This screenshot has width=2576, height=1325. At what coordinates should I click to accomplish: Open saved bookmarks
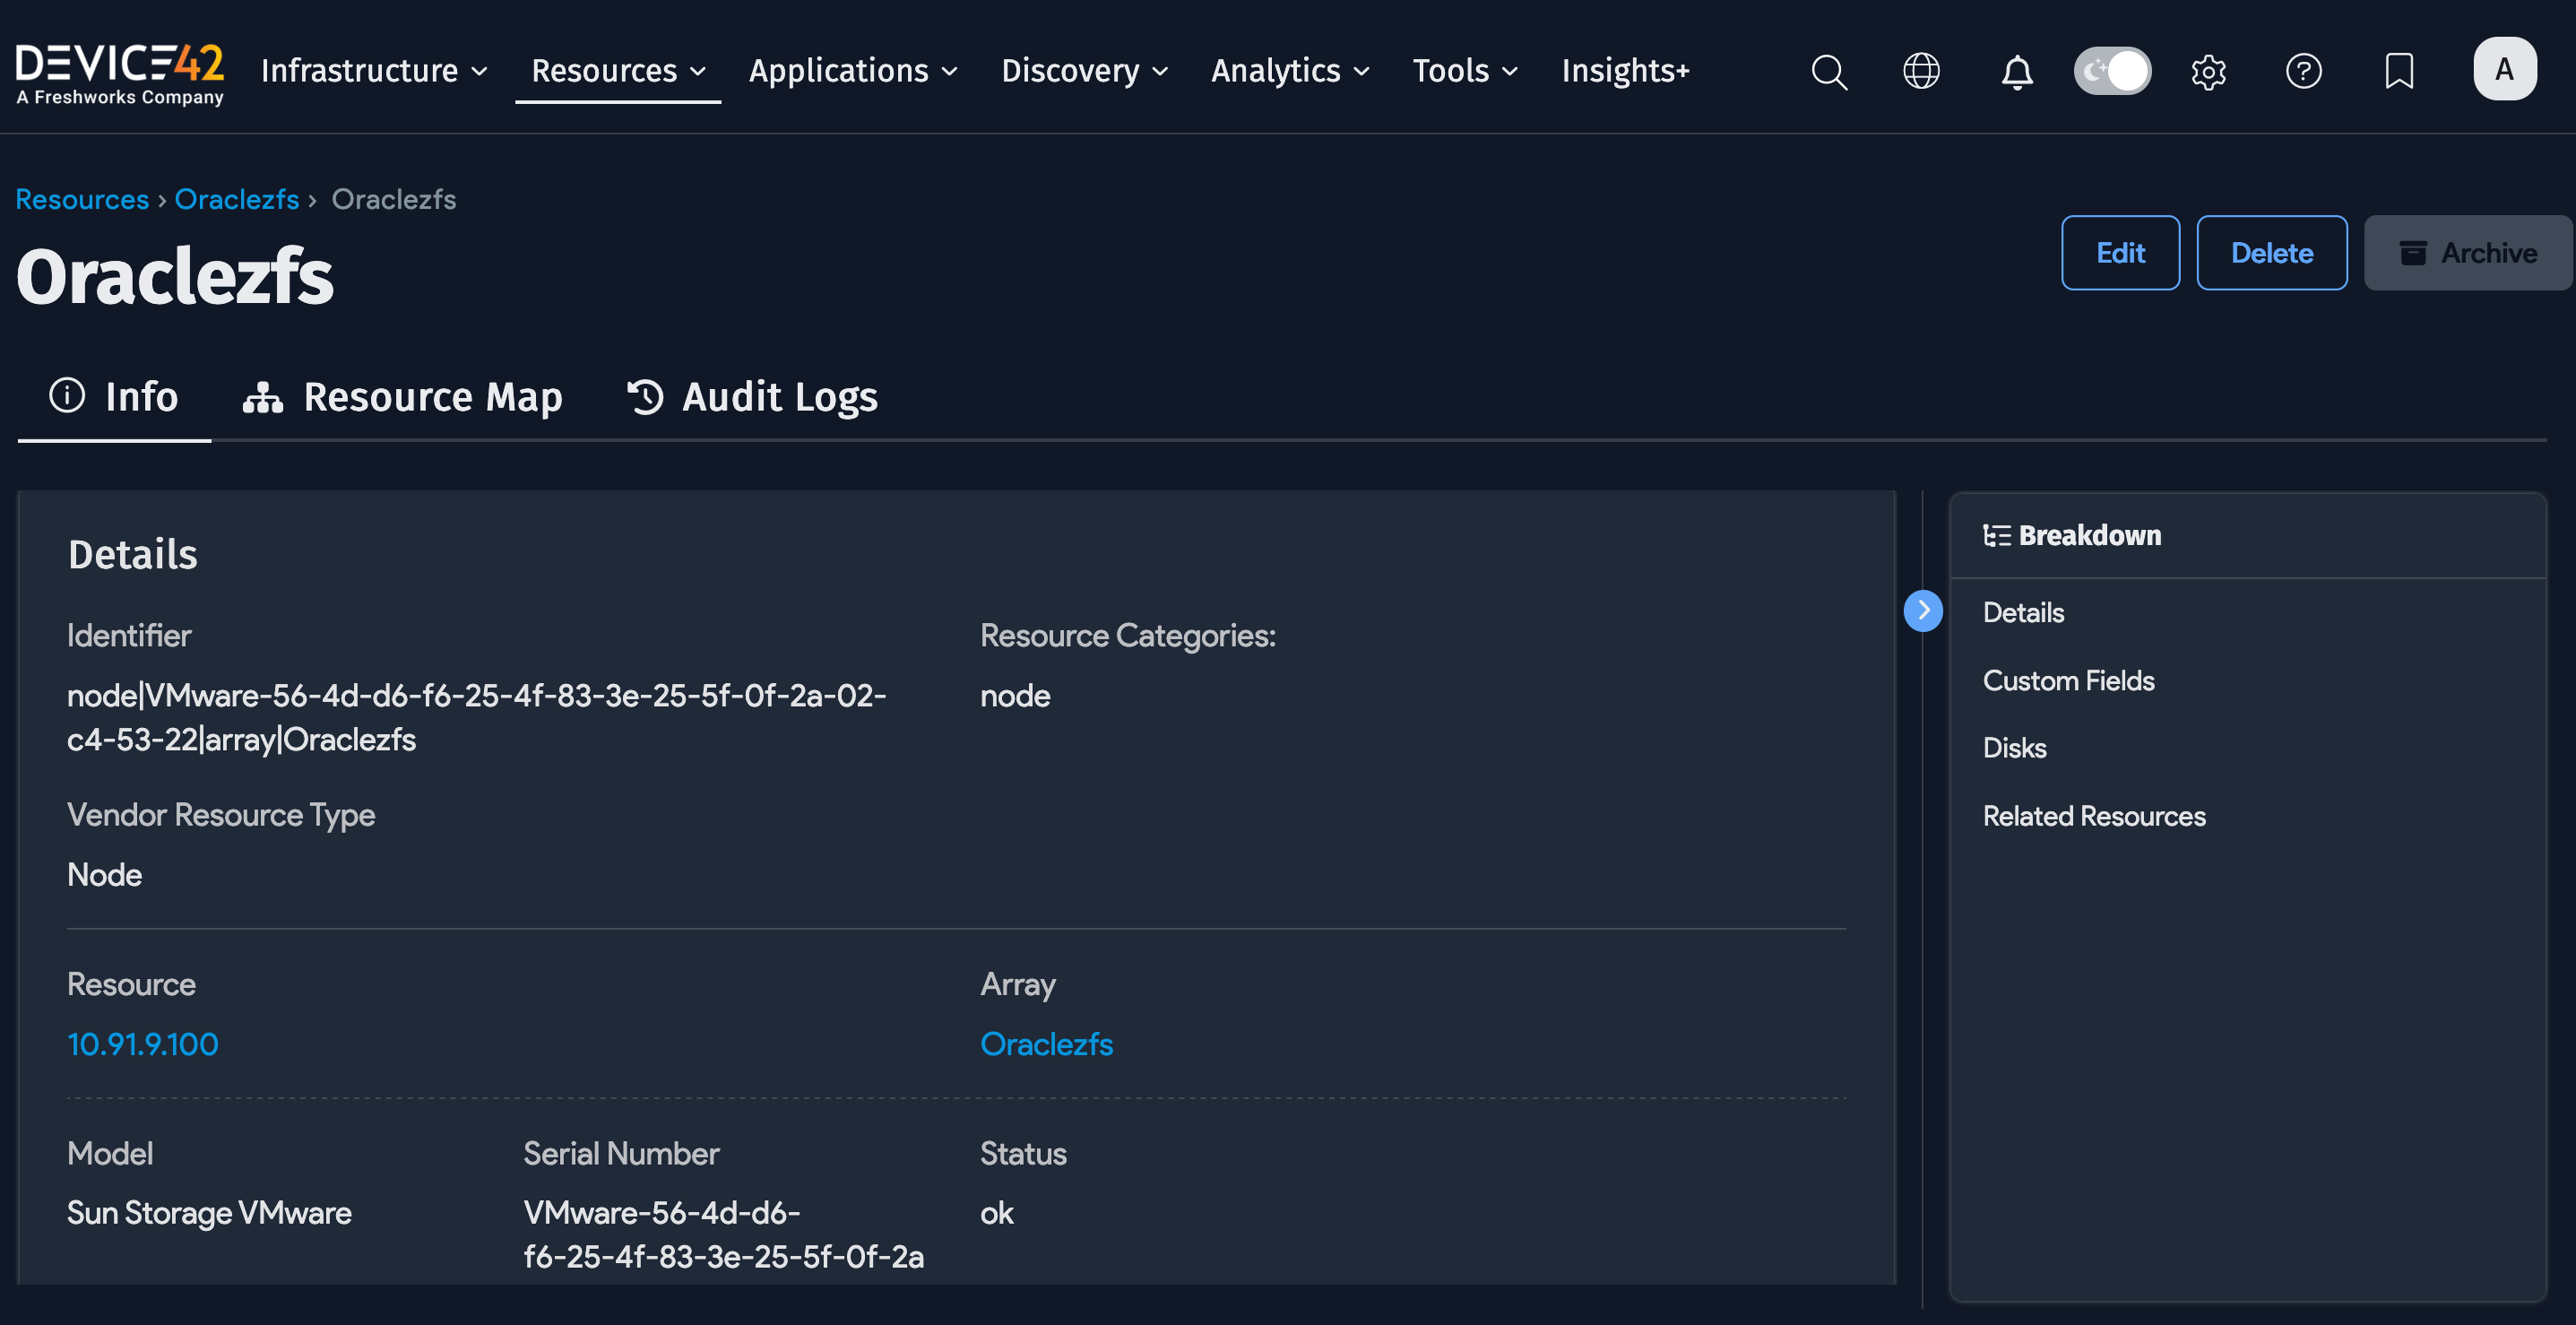coord(2398,71)
